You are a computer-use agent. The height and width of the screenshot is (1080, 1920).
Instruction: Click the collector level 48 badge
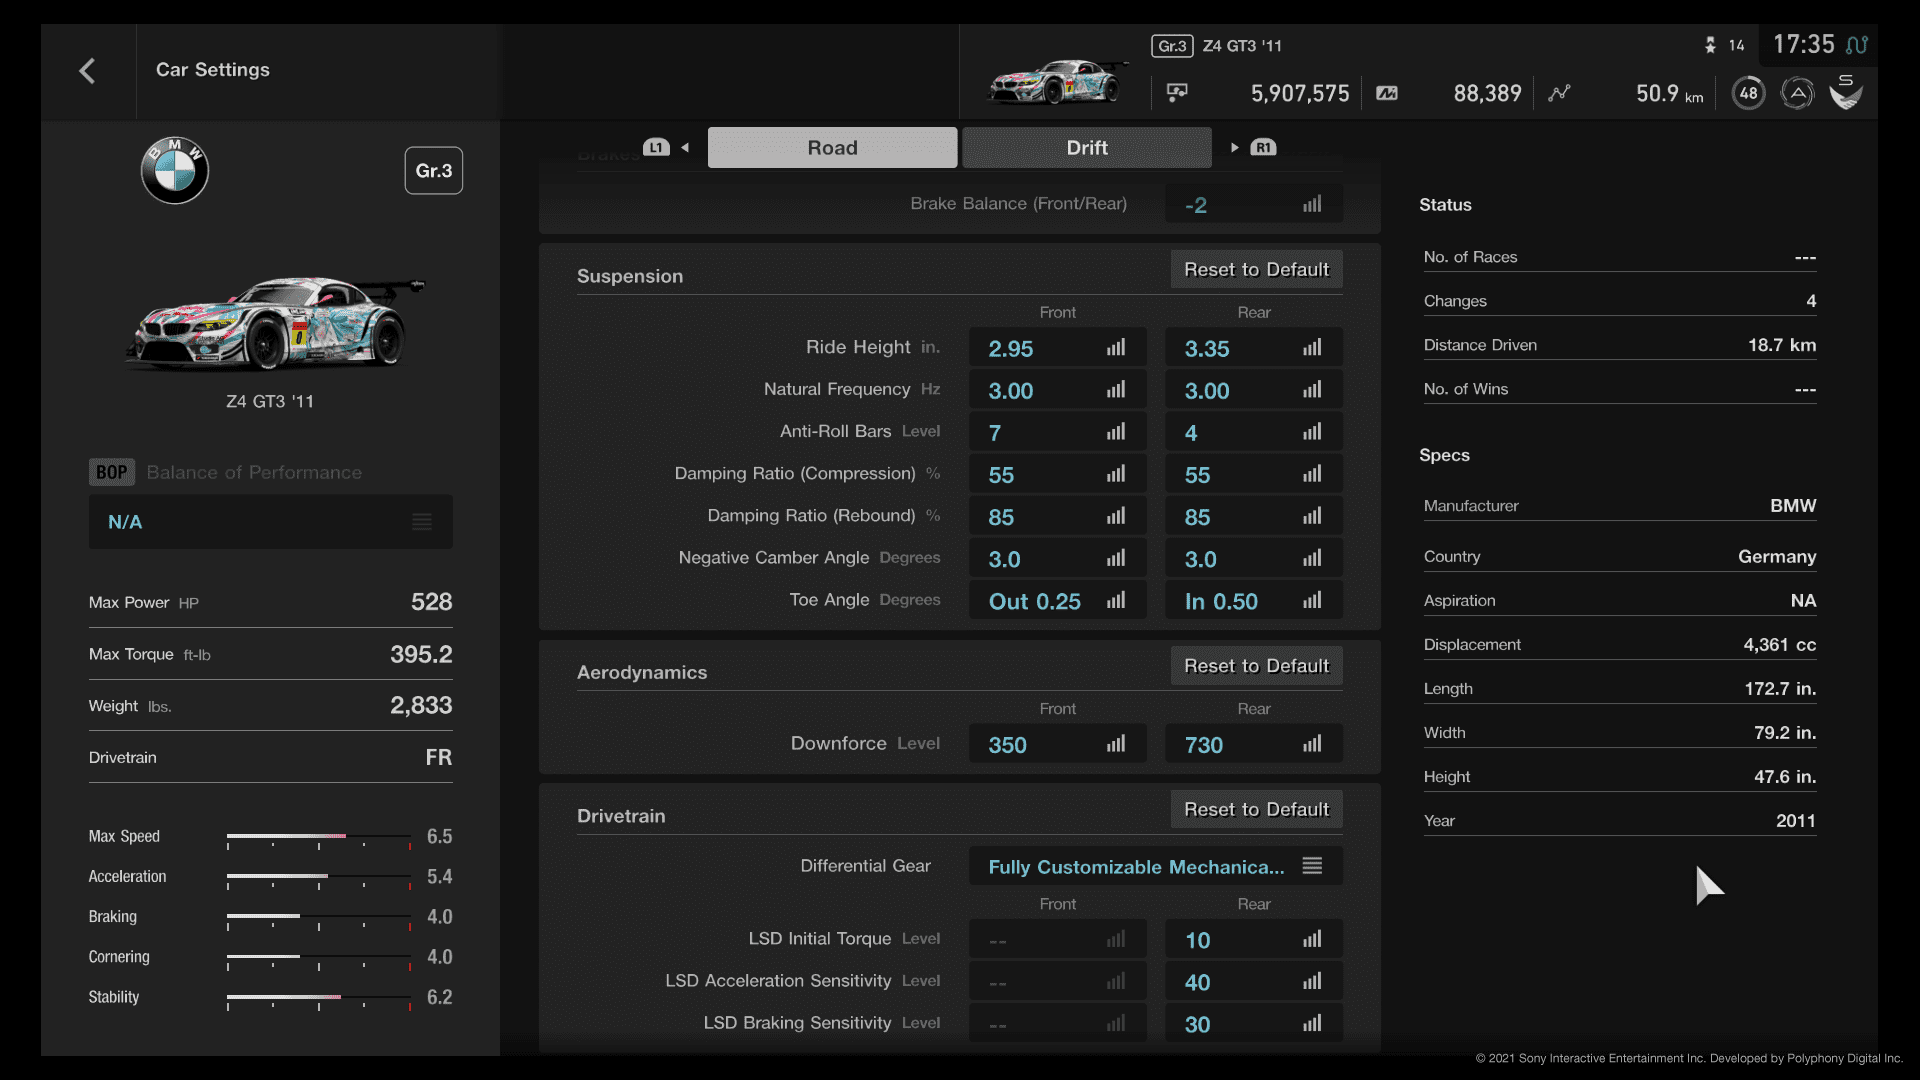point(1748,93)
